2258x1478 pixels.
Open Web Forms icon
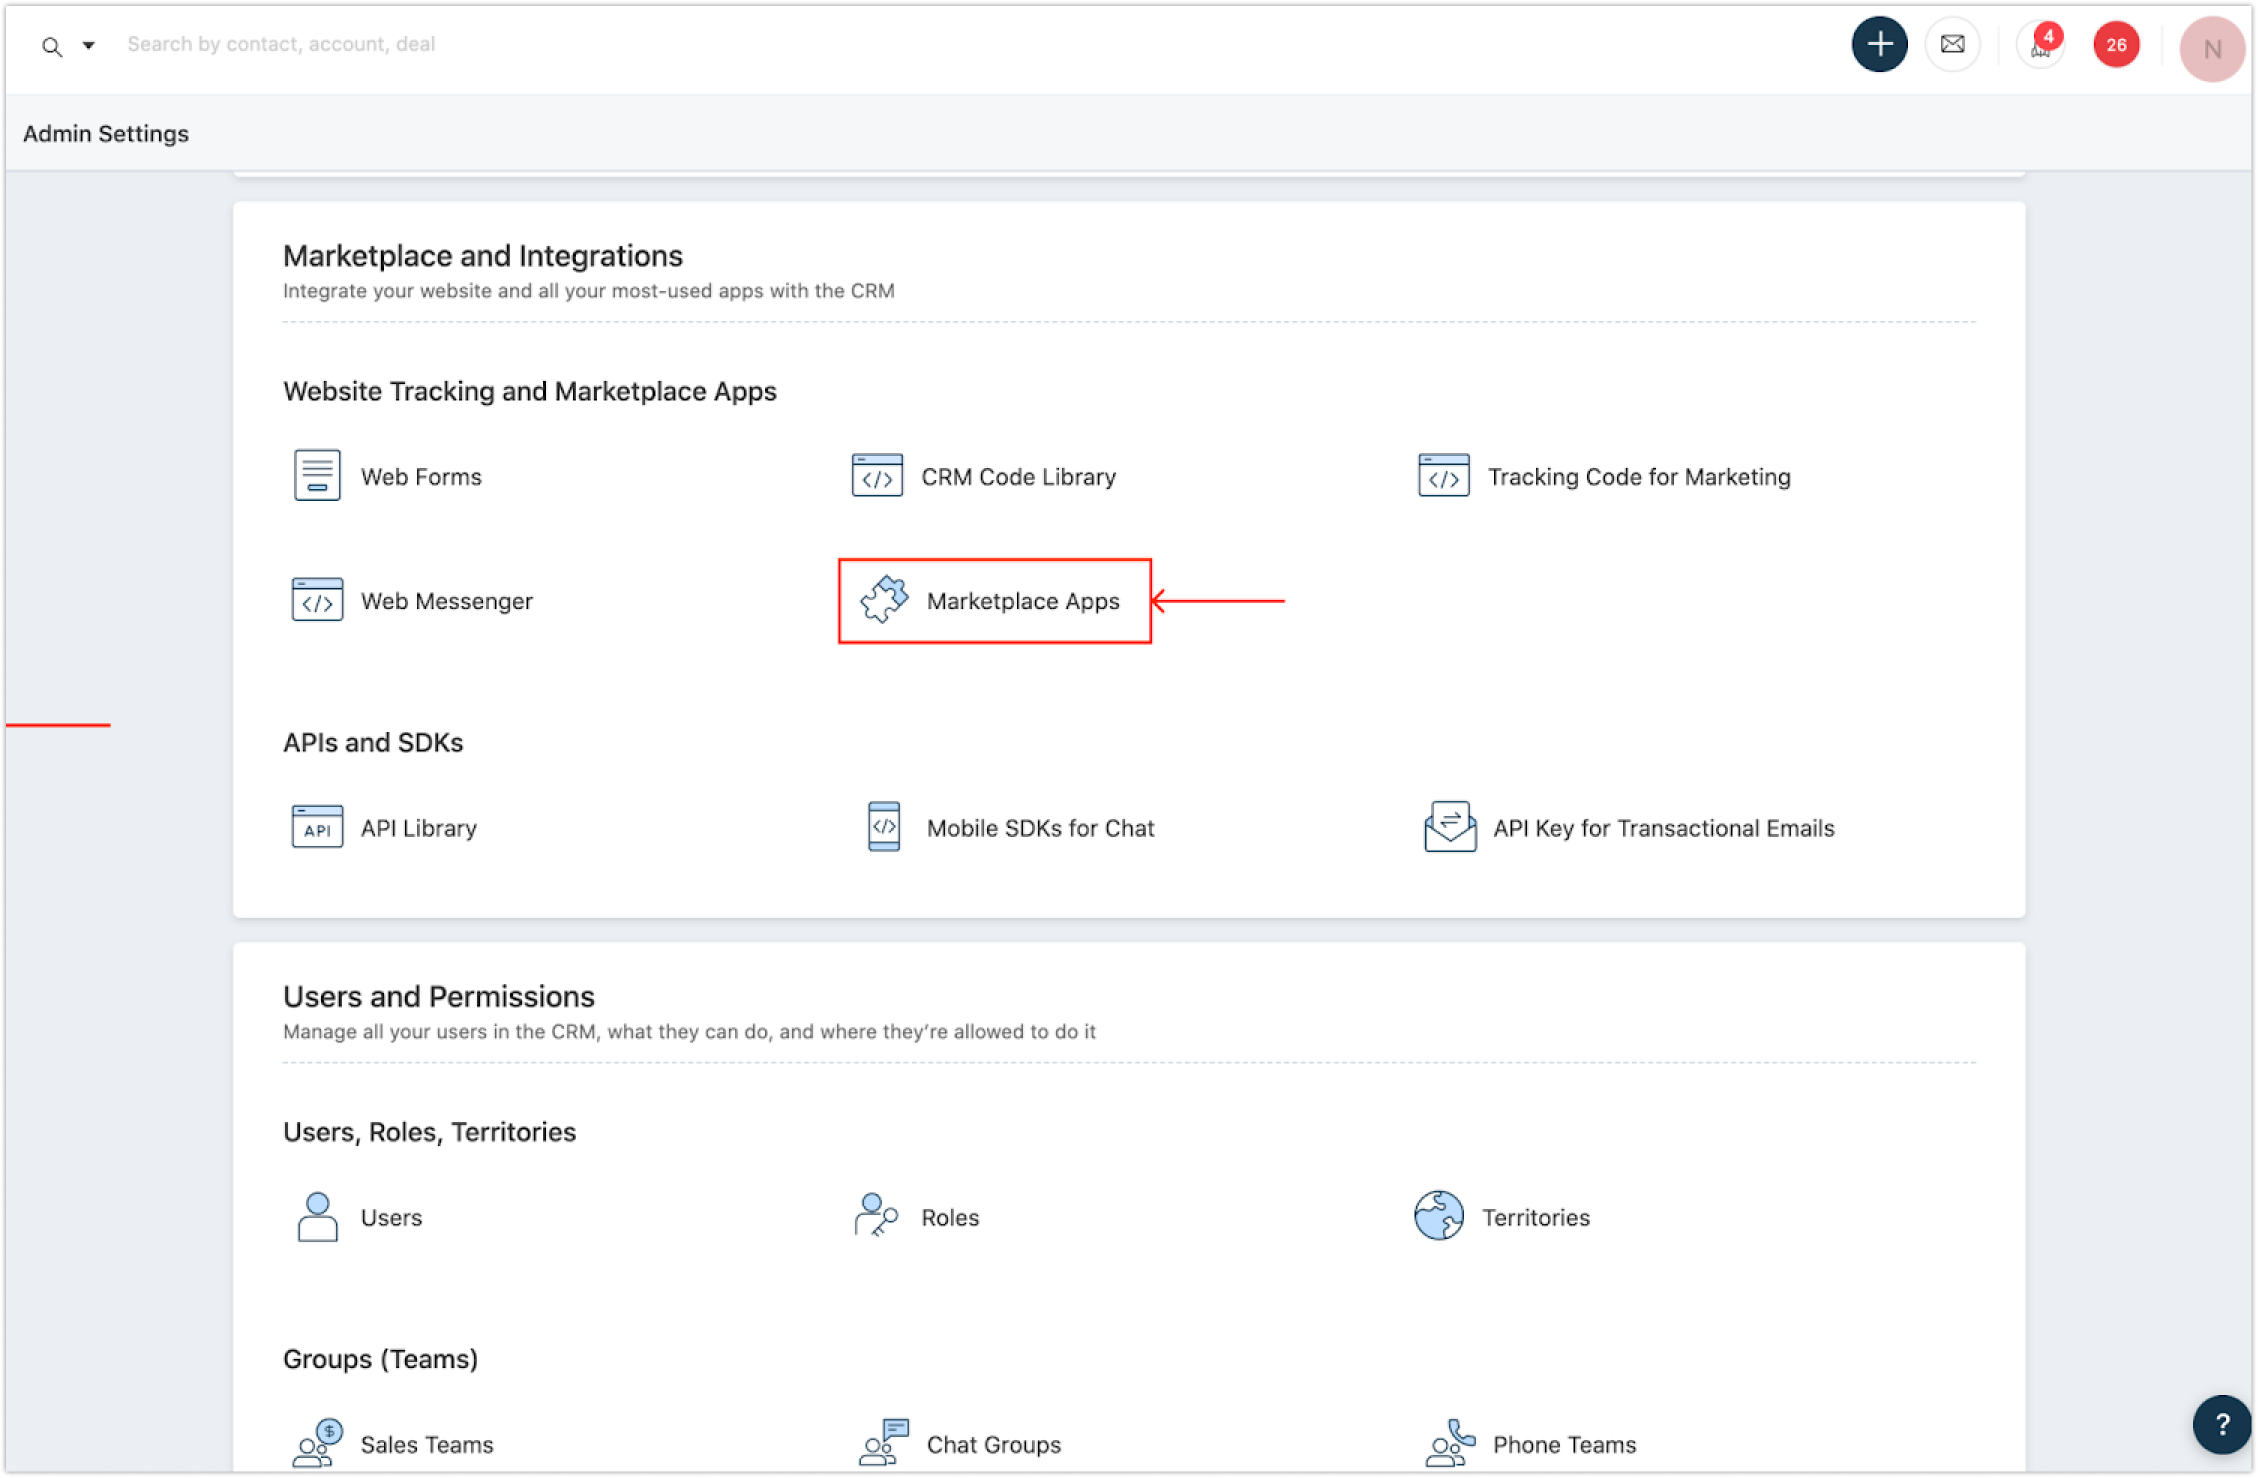coord(317,476)
